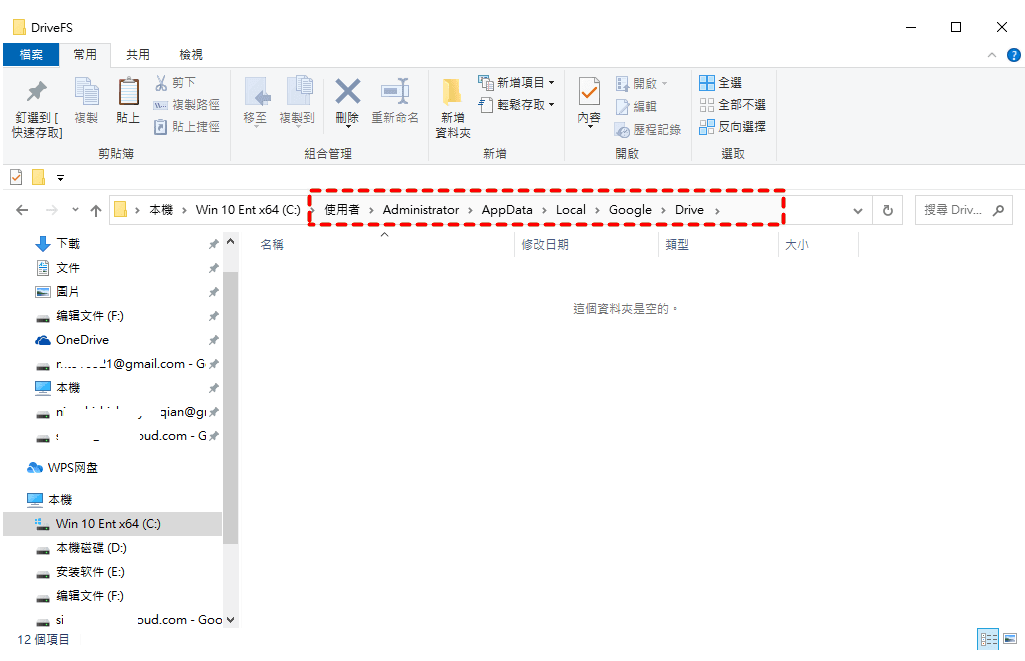Open the File (檔案) tab
The width and height of the screenshot is (1025, 661).
point(31,55)
